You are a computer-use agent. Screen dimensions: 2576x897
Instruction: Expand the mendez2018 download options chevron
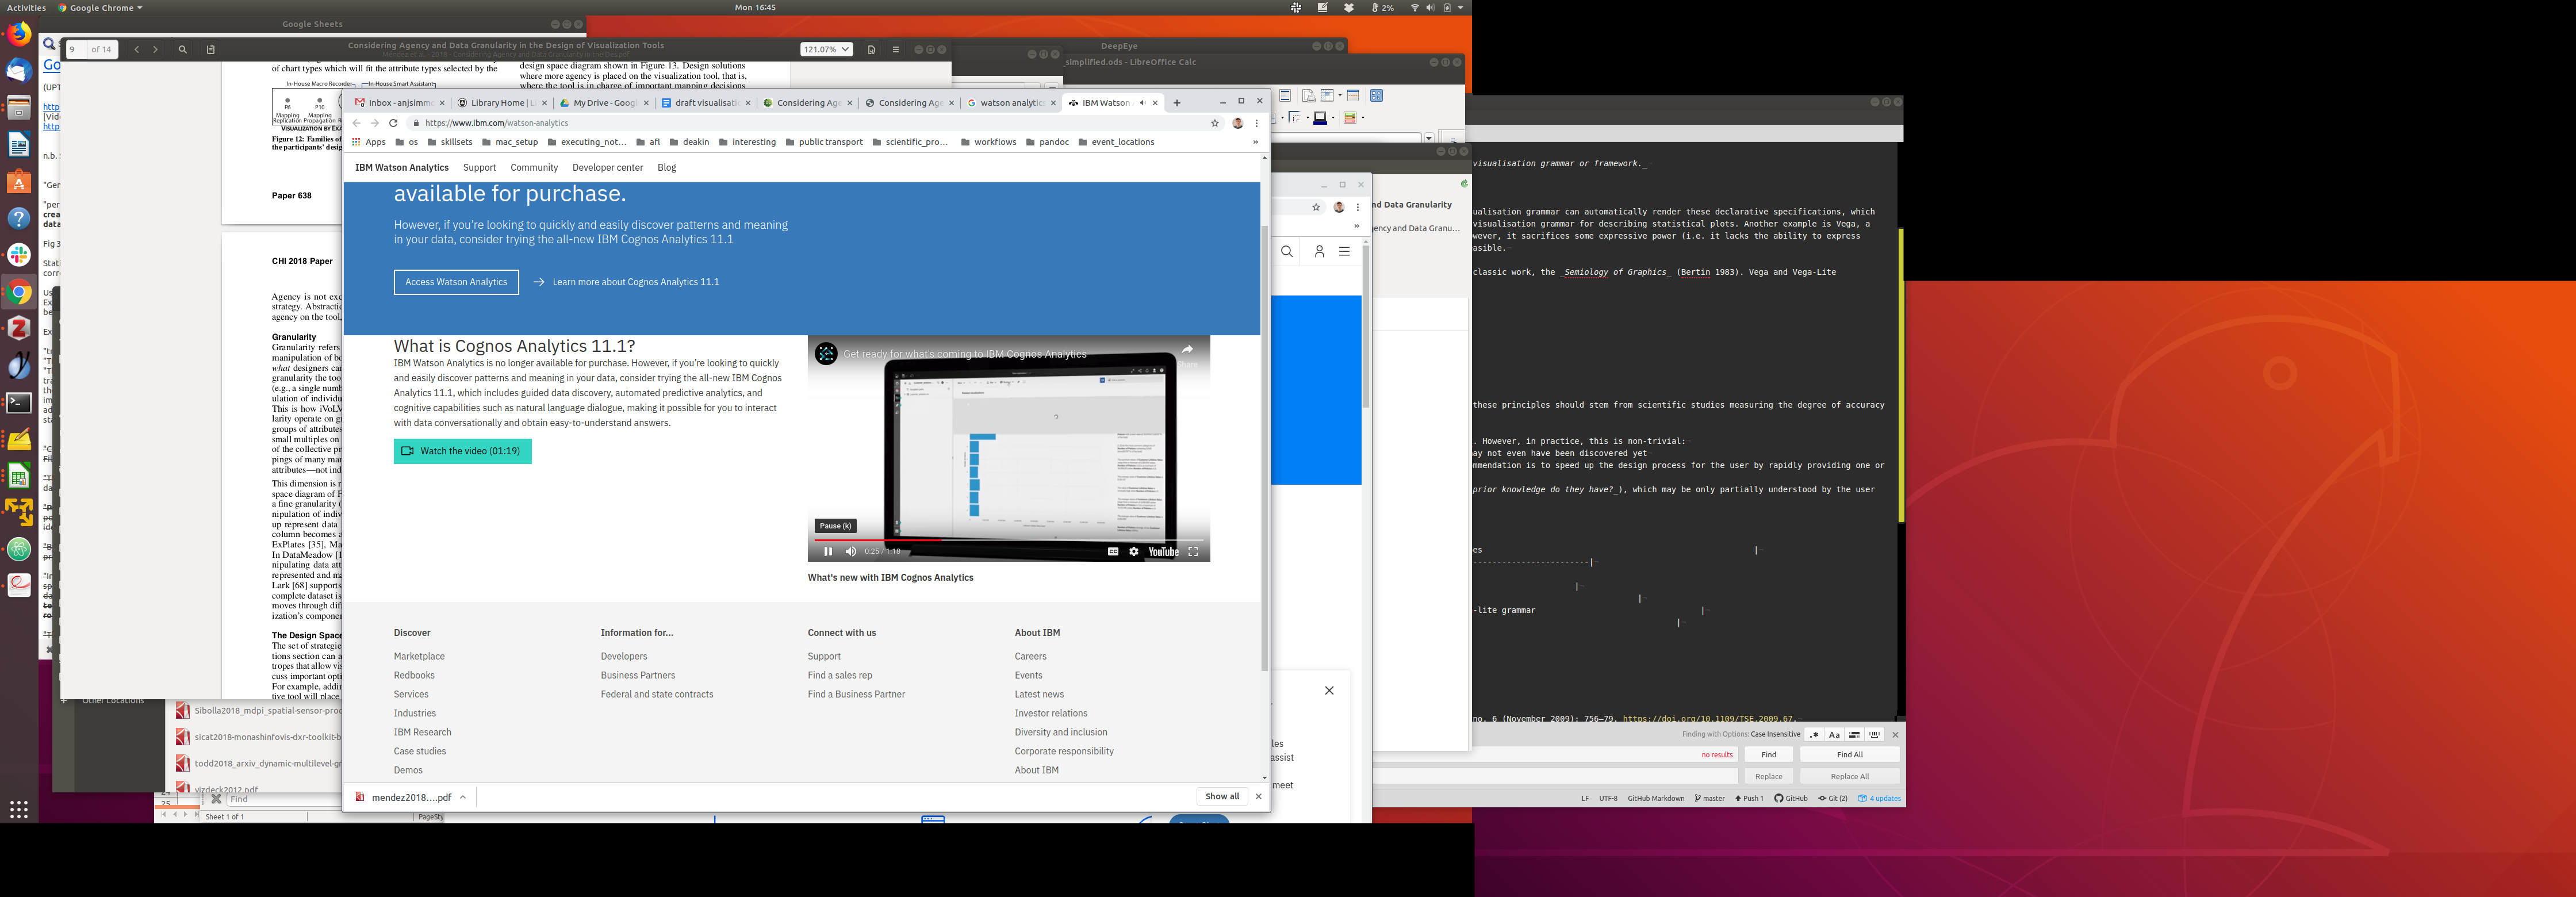[x=463, y=797]
